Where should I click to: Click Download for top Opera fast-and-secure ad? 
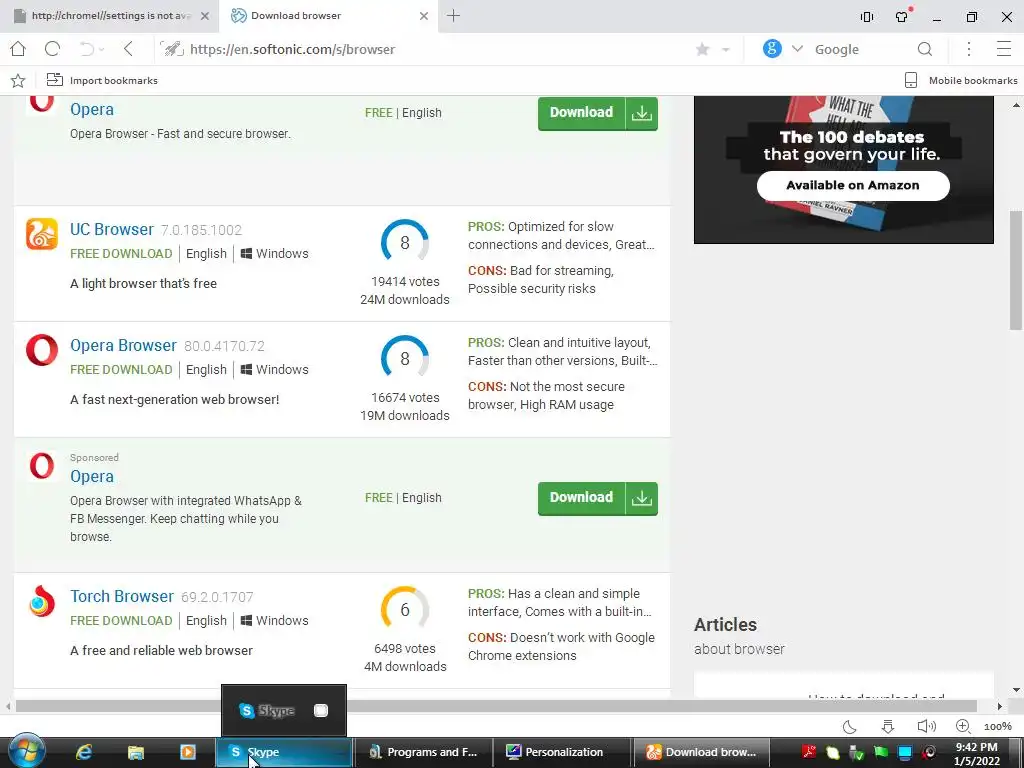[598, 113]
